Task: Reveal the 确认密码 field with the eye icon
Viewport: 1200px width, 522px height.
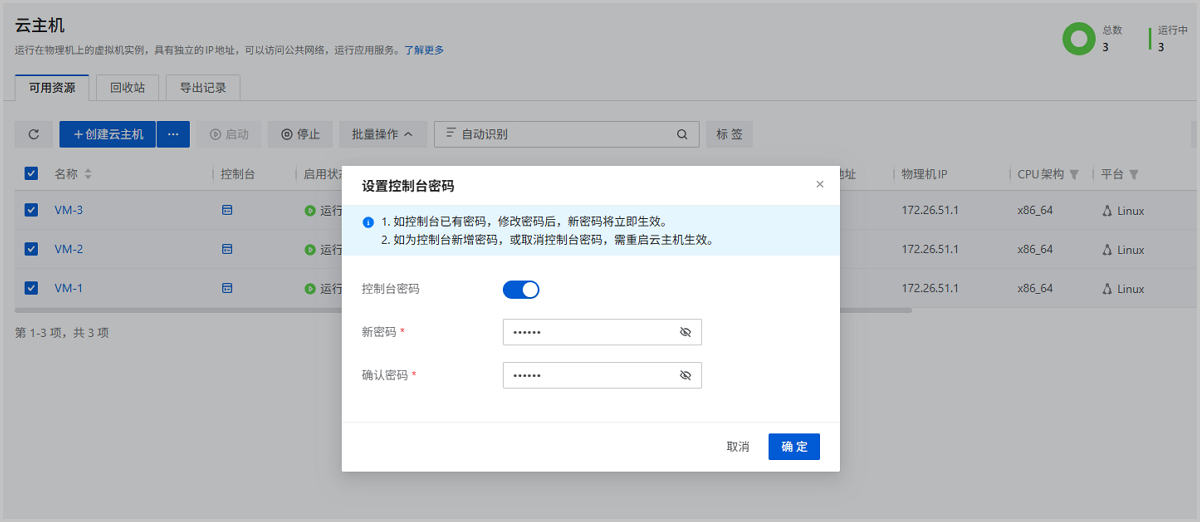Action: 685,375
